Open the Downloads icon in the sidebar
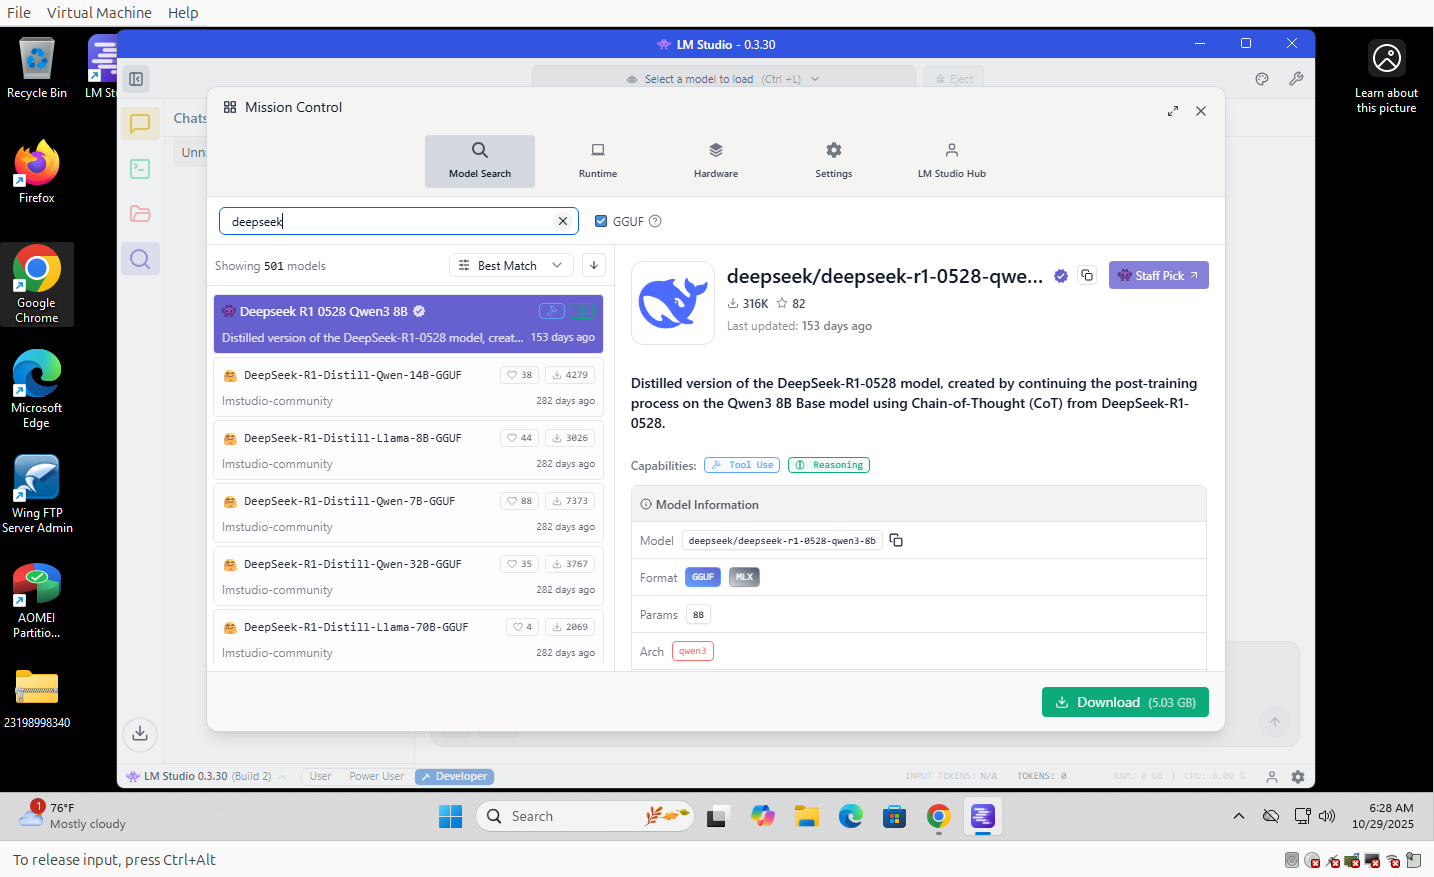Screen dimensions: 1434x877 (x=140, y=733)
